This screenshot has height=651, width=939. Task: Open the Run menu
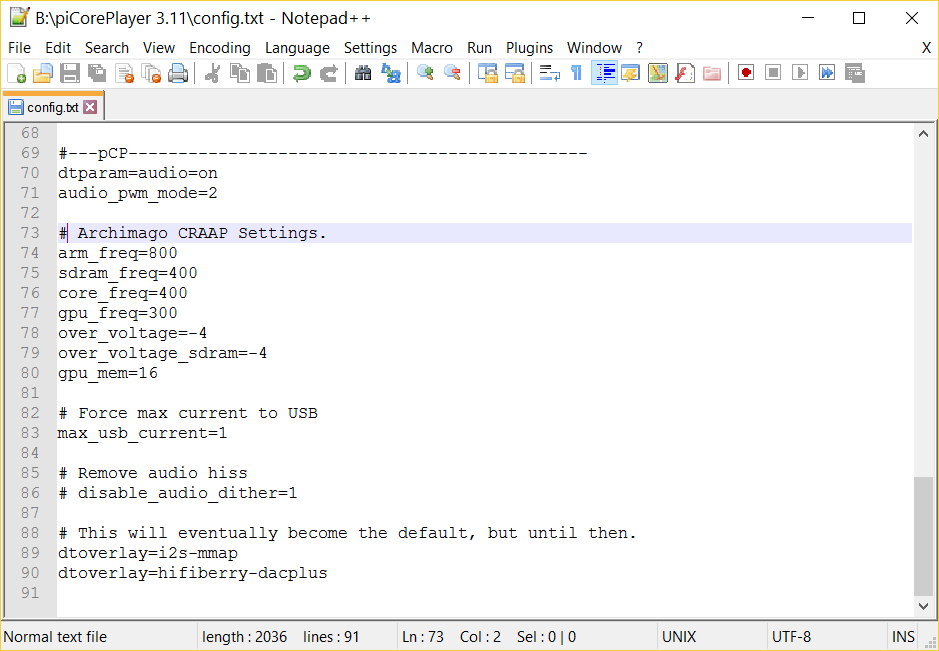click(479, 48)
